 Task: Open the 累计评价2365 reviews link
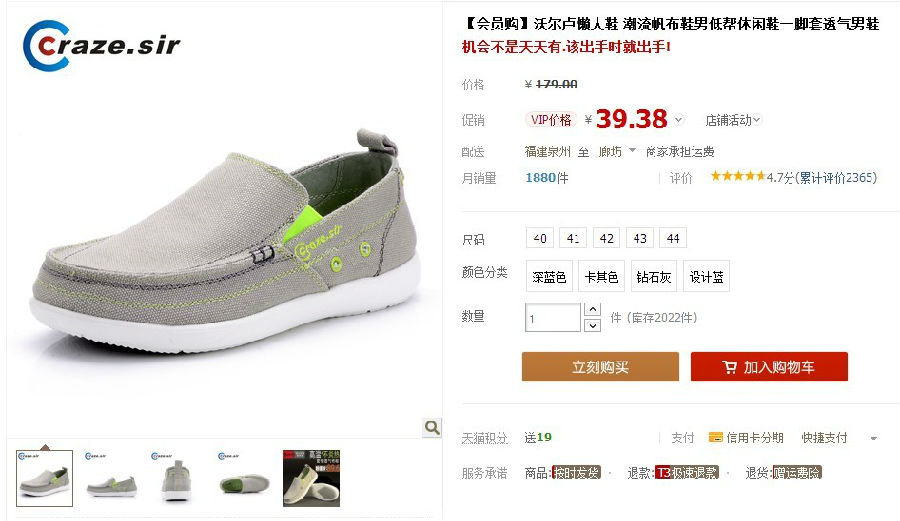836,178
